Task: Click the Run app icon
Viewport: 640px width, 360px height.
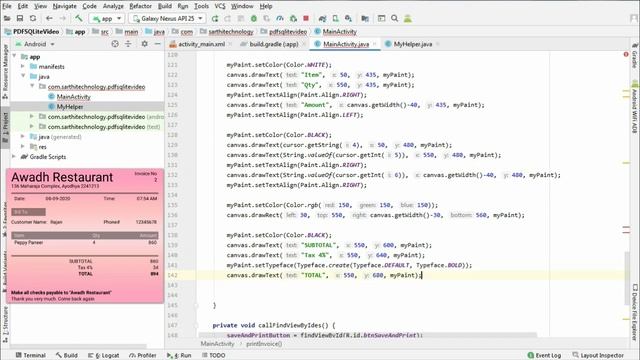Action: click(x=215, y=18)
